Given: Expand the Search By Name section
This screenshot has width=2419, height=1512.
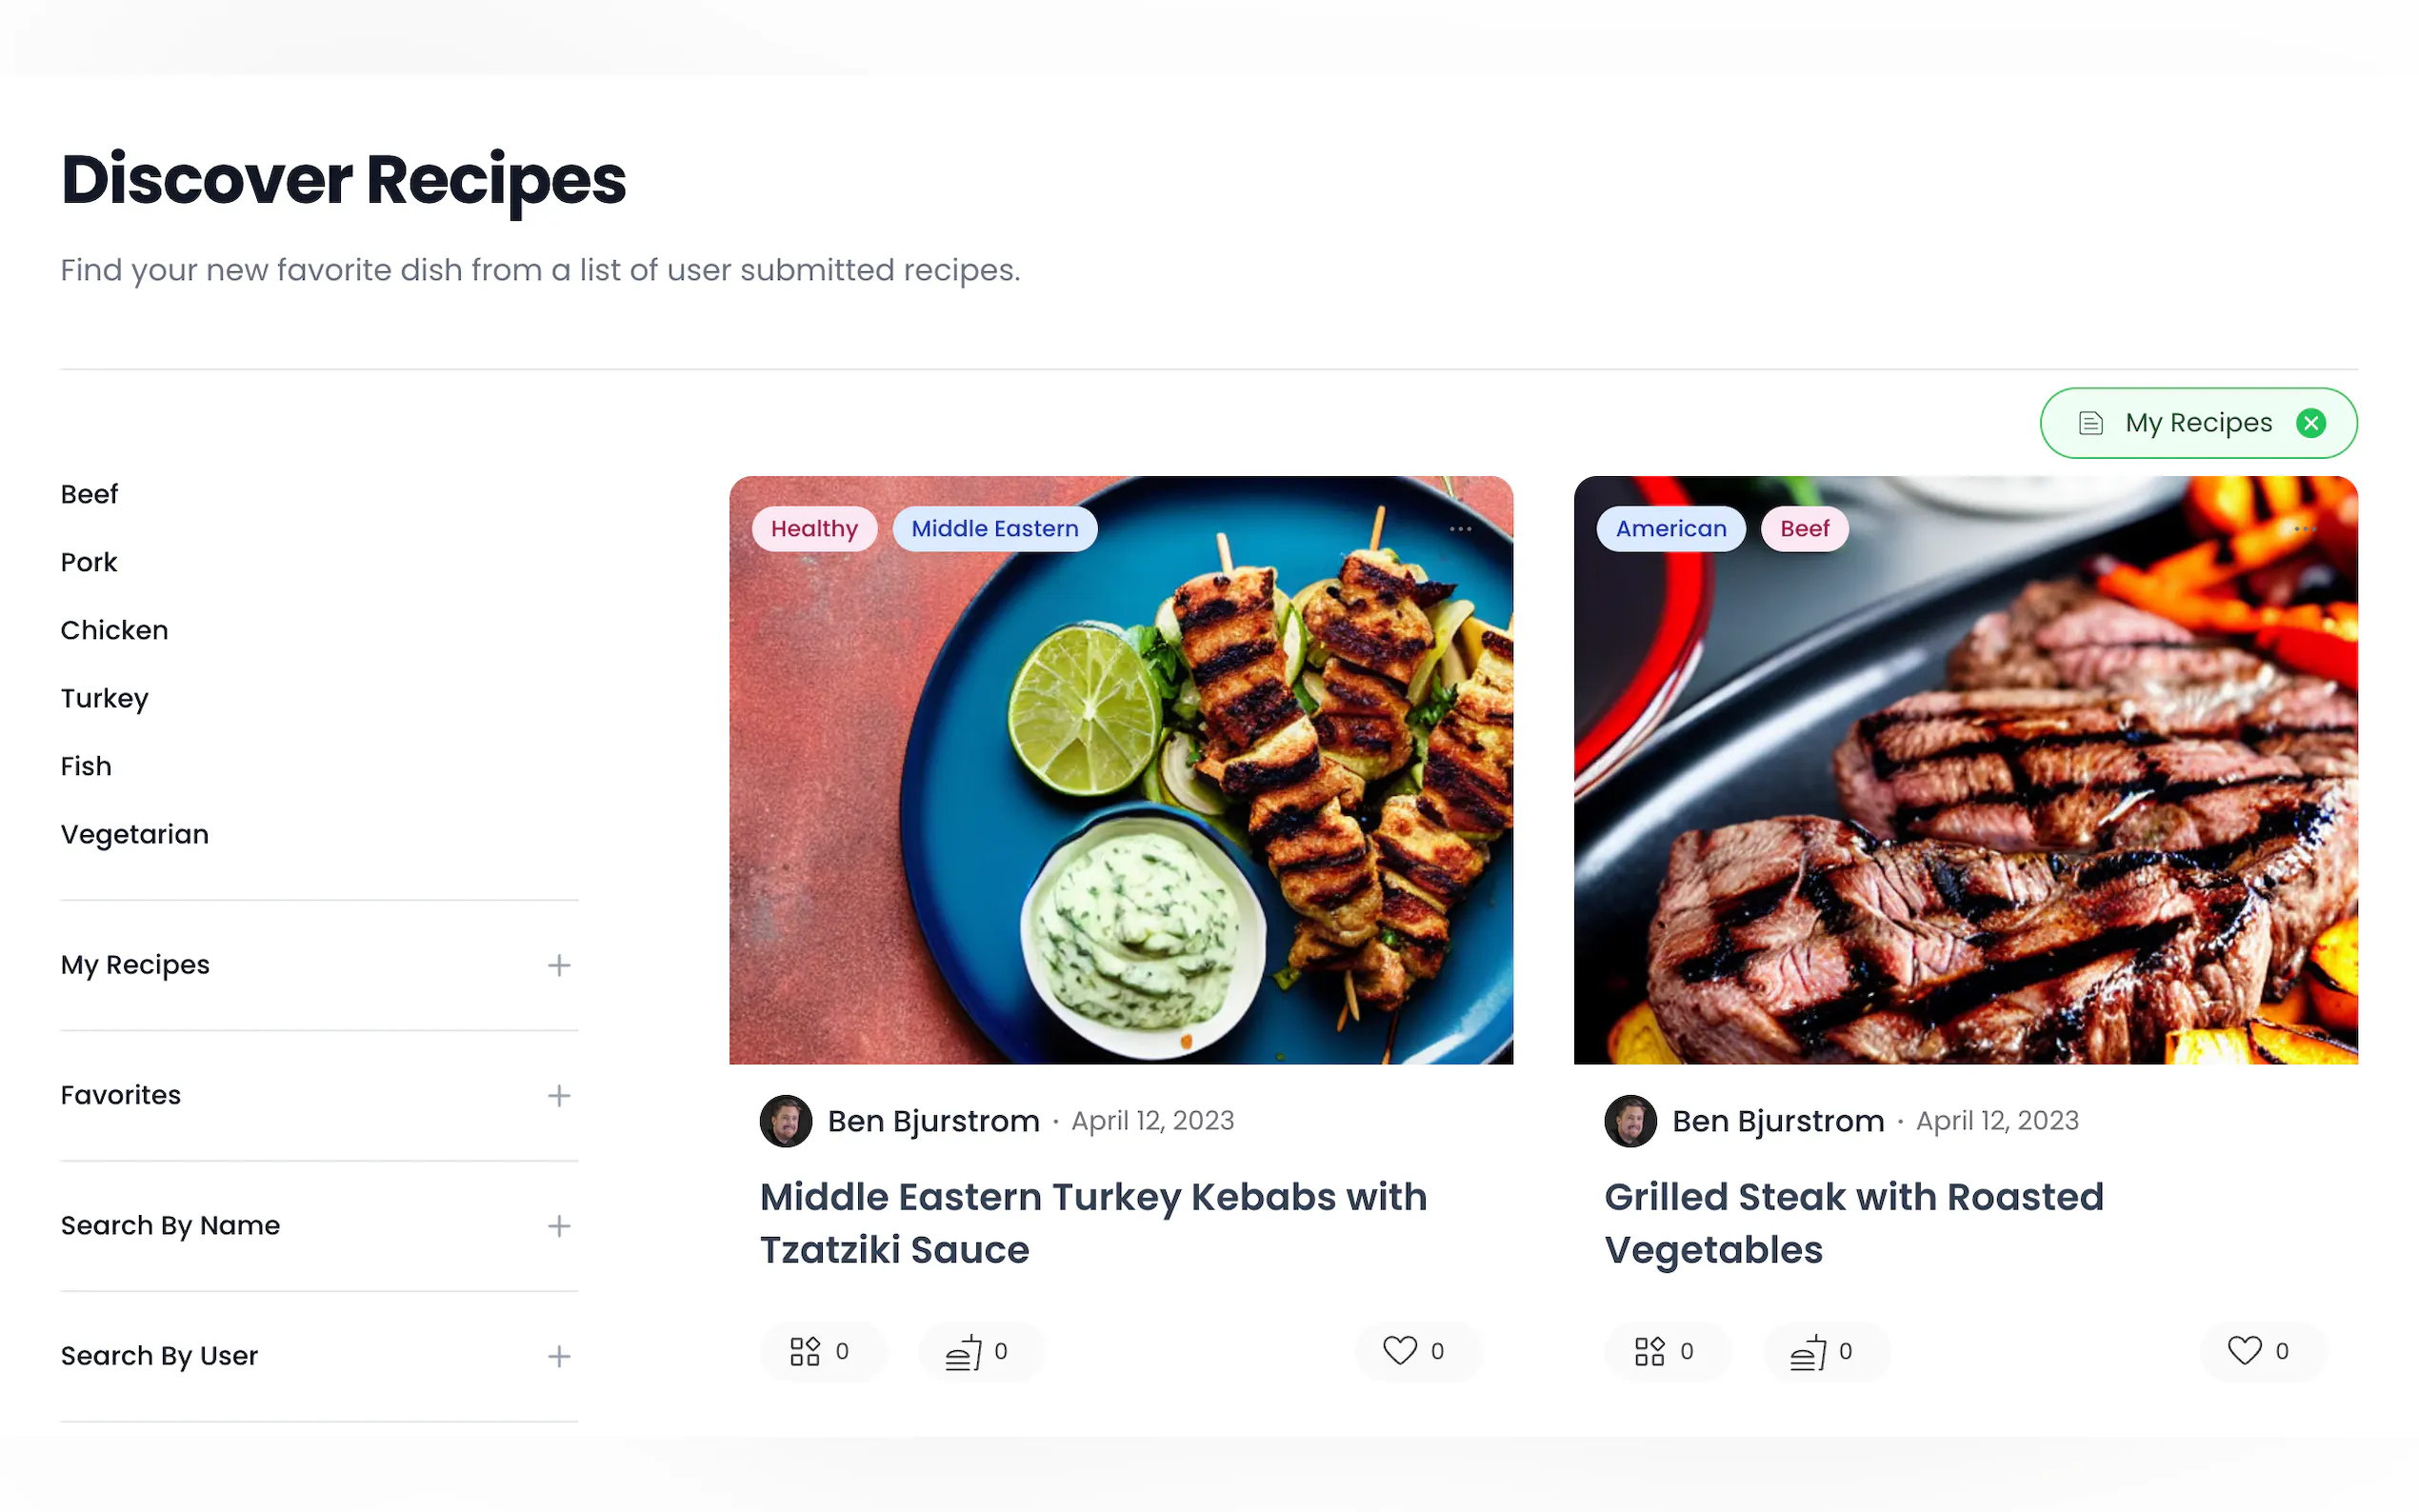Looking at the screenshot, I should (559, 1226).
